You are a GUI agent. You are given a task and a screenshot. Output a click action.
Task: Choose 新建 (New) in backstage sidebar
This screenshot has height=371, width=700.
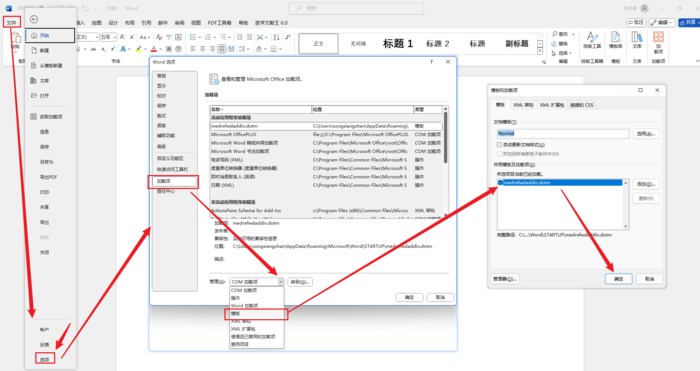(40, 50)
